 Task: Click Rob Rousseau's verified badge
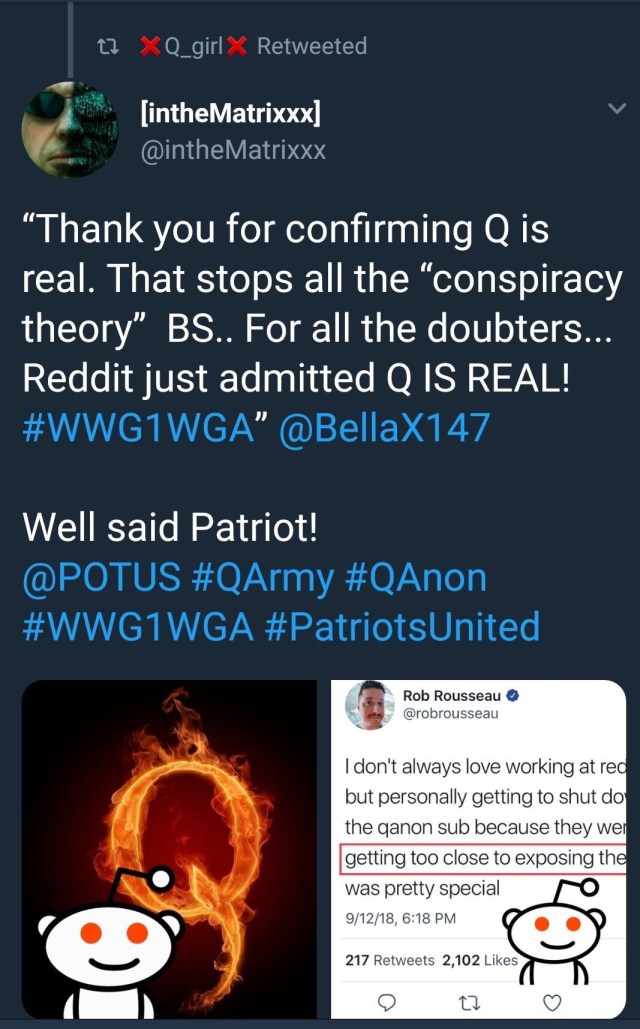tap(512, 696)
